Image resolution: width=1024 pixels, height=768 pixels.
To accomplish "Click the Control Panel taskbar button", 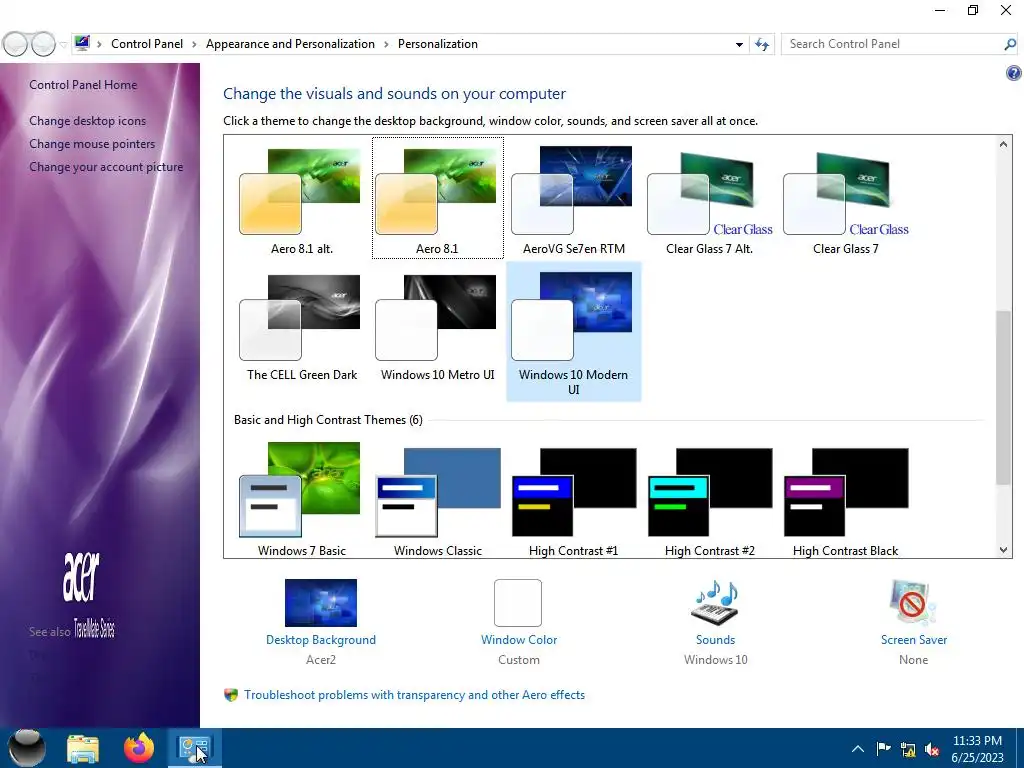I will point(195,748).
